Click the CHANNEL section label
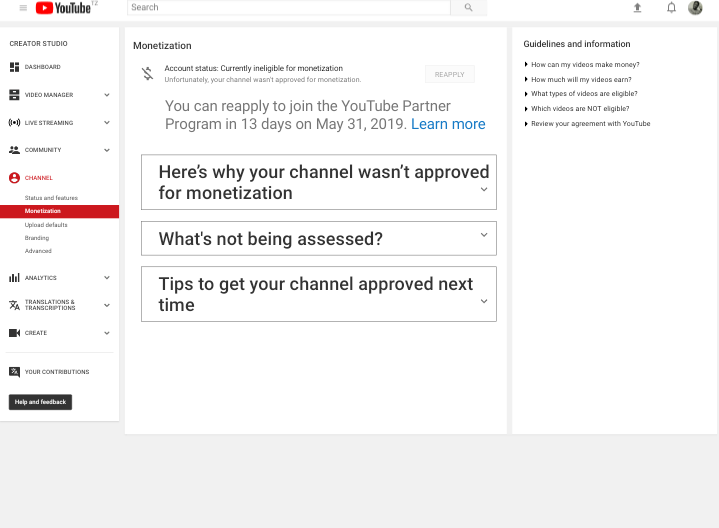Screen dimensions: 719x528 39,178
